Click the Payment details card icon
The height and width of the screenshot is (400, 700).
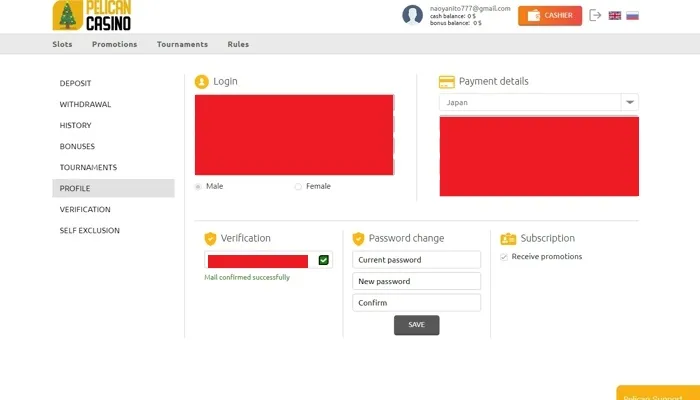447,82
